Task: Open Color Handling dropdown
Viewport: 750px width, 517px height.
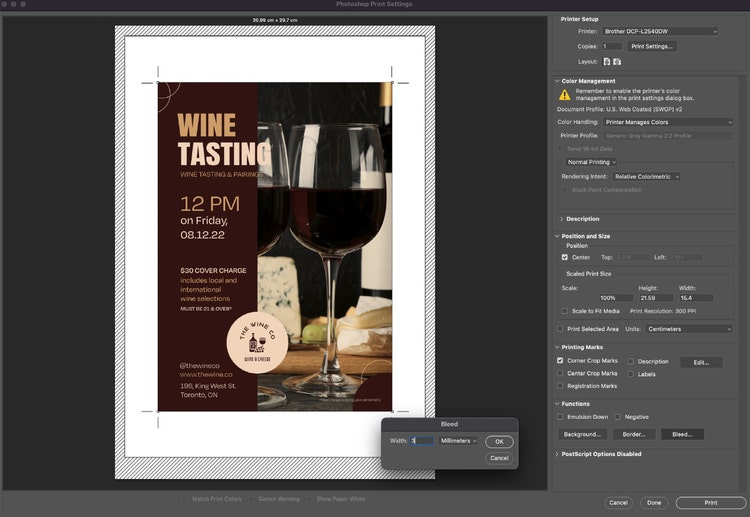Action: (x=668, y=122)
